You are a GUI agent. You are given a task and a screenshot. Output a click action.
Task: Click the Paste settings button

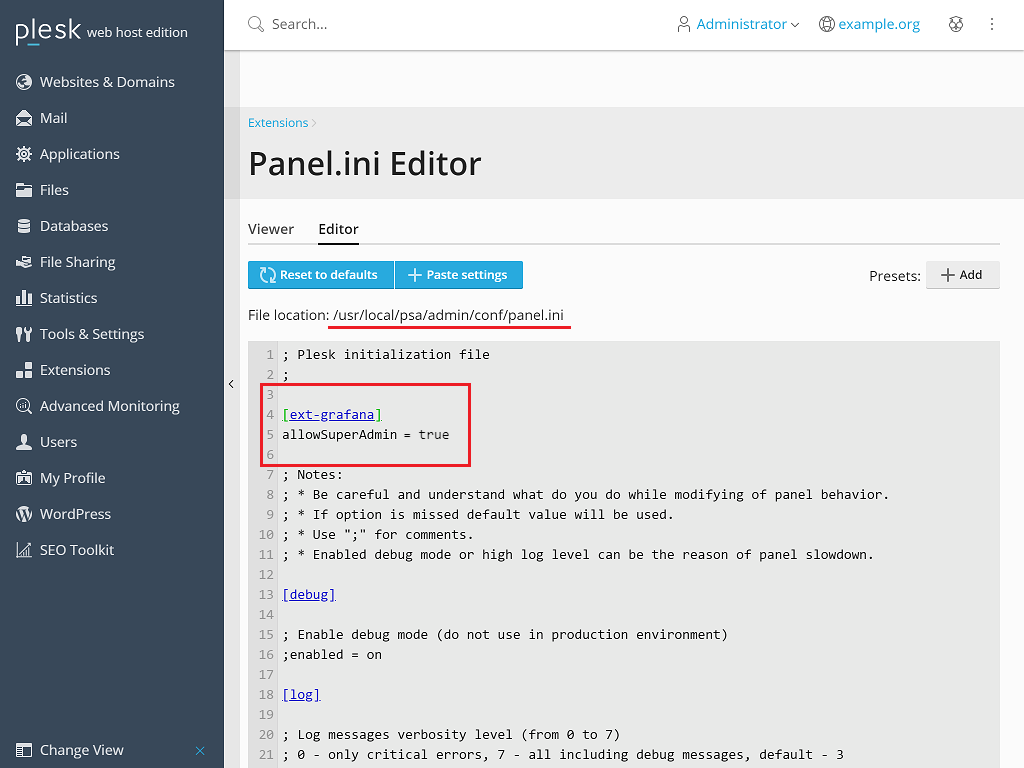459,275
